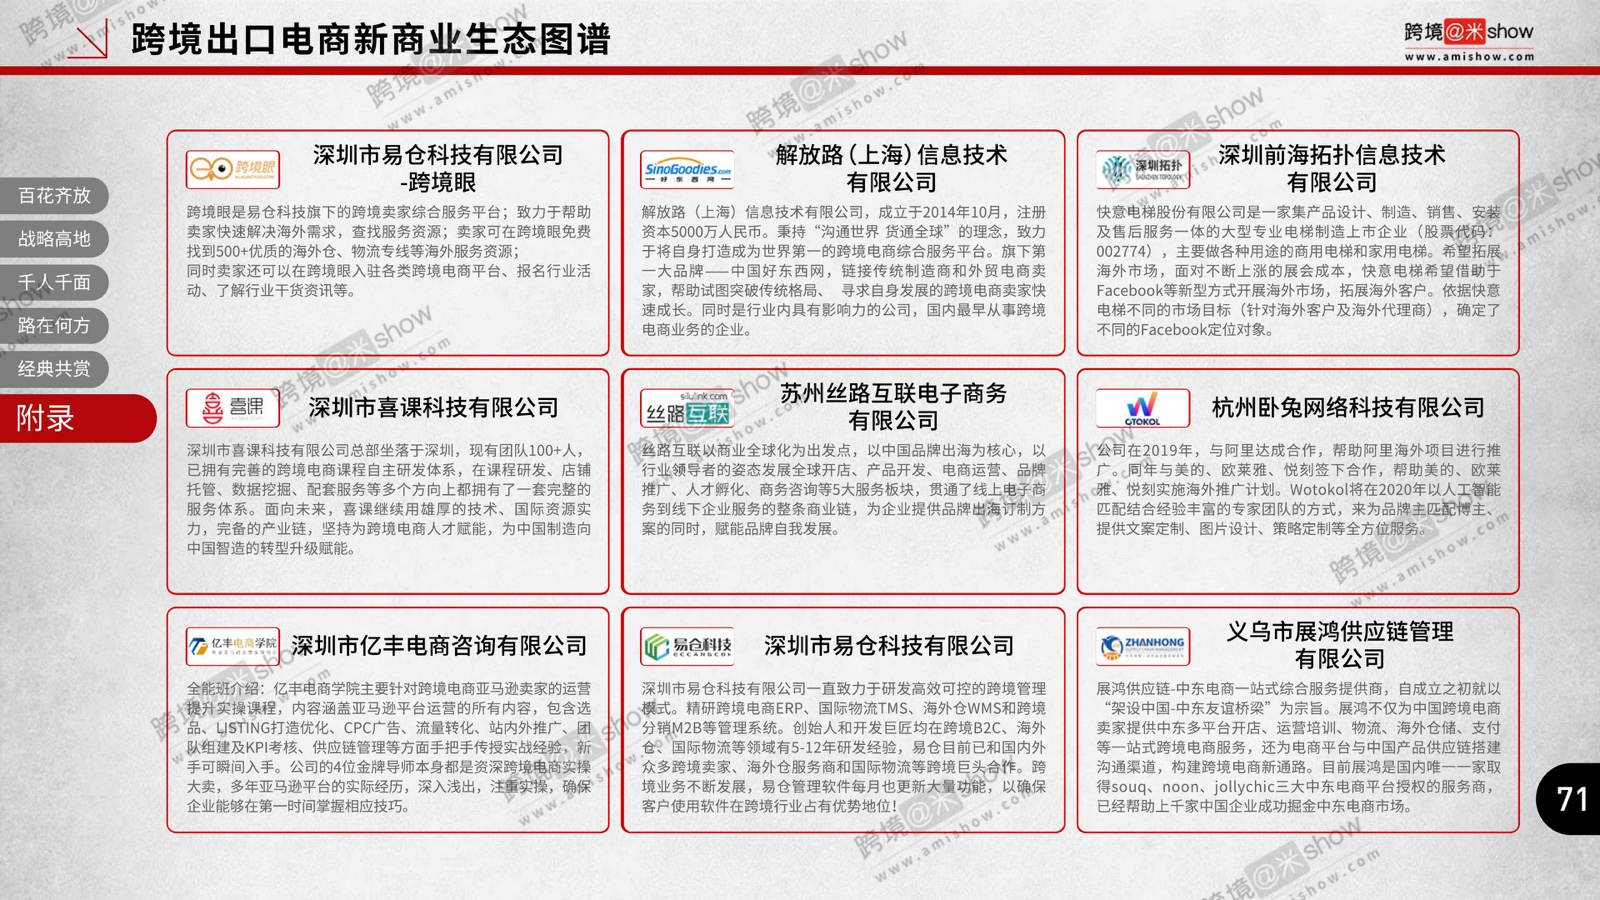Click heading 苏州丝路互联电子商务有限公司
1600x900 pixels.
[x=893, y=406]
